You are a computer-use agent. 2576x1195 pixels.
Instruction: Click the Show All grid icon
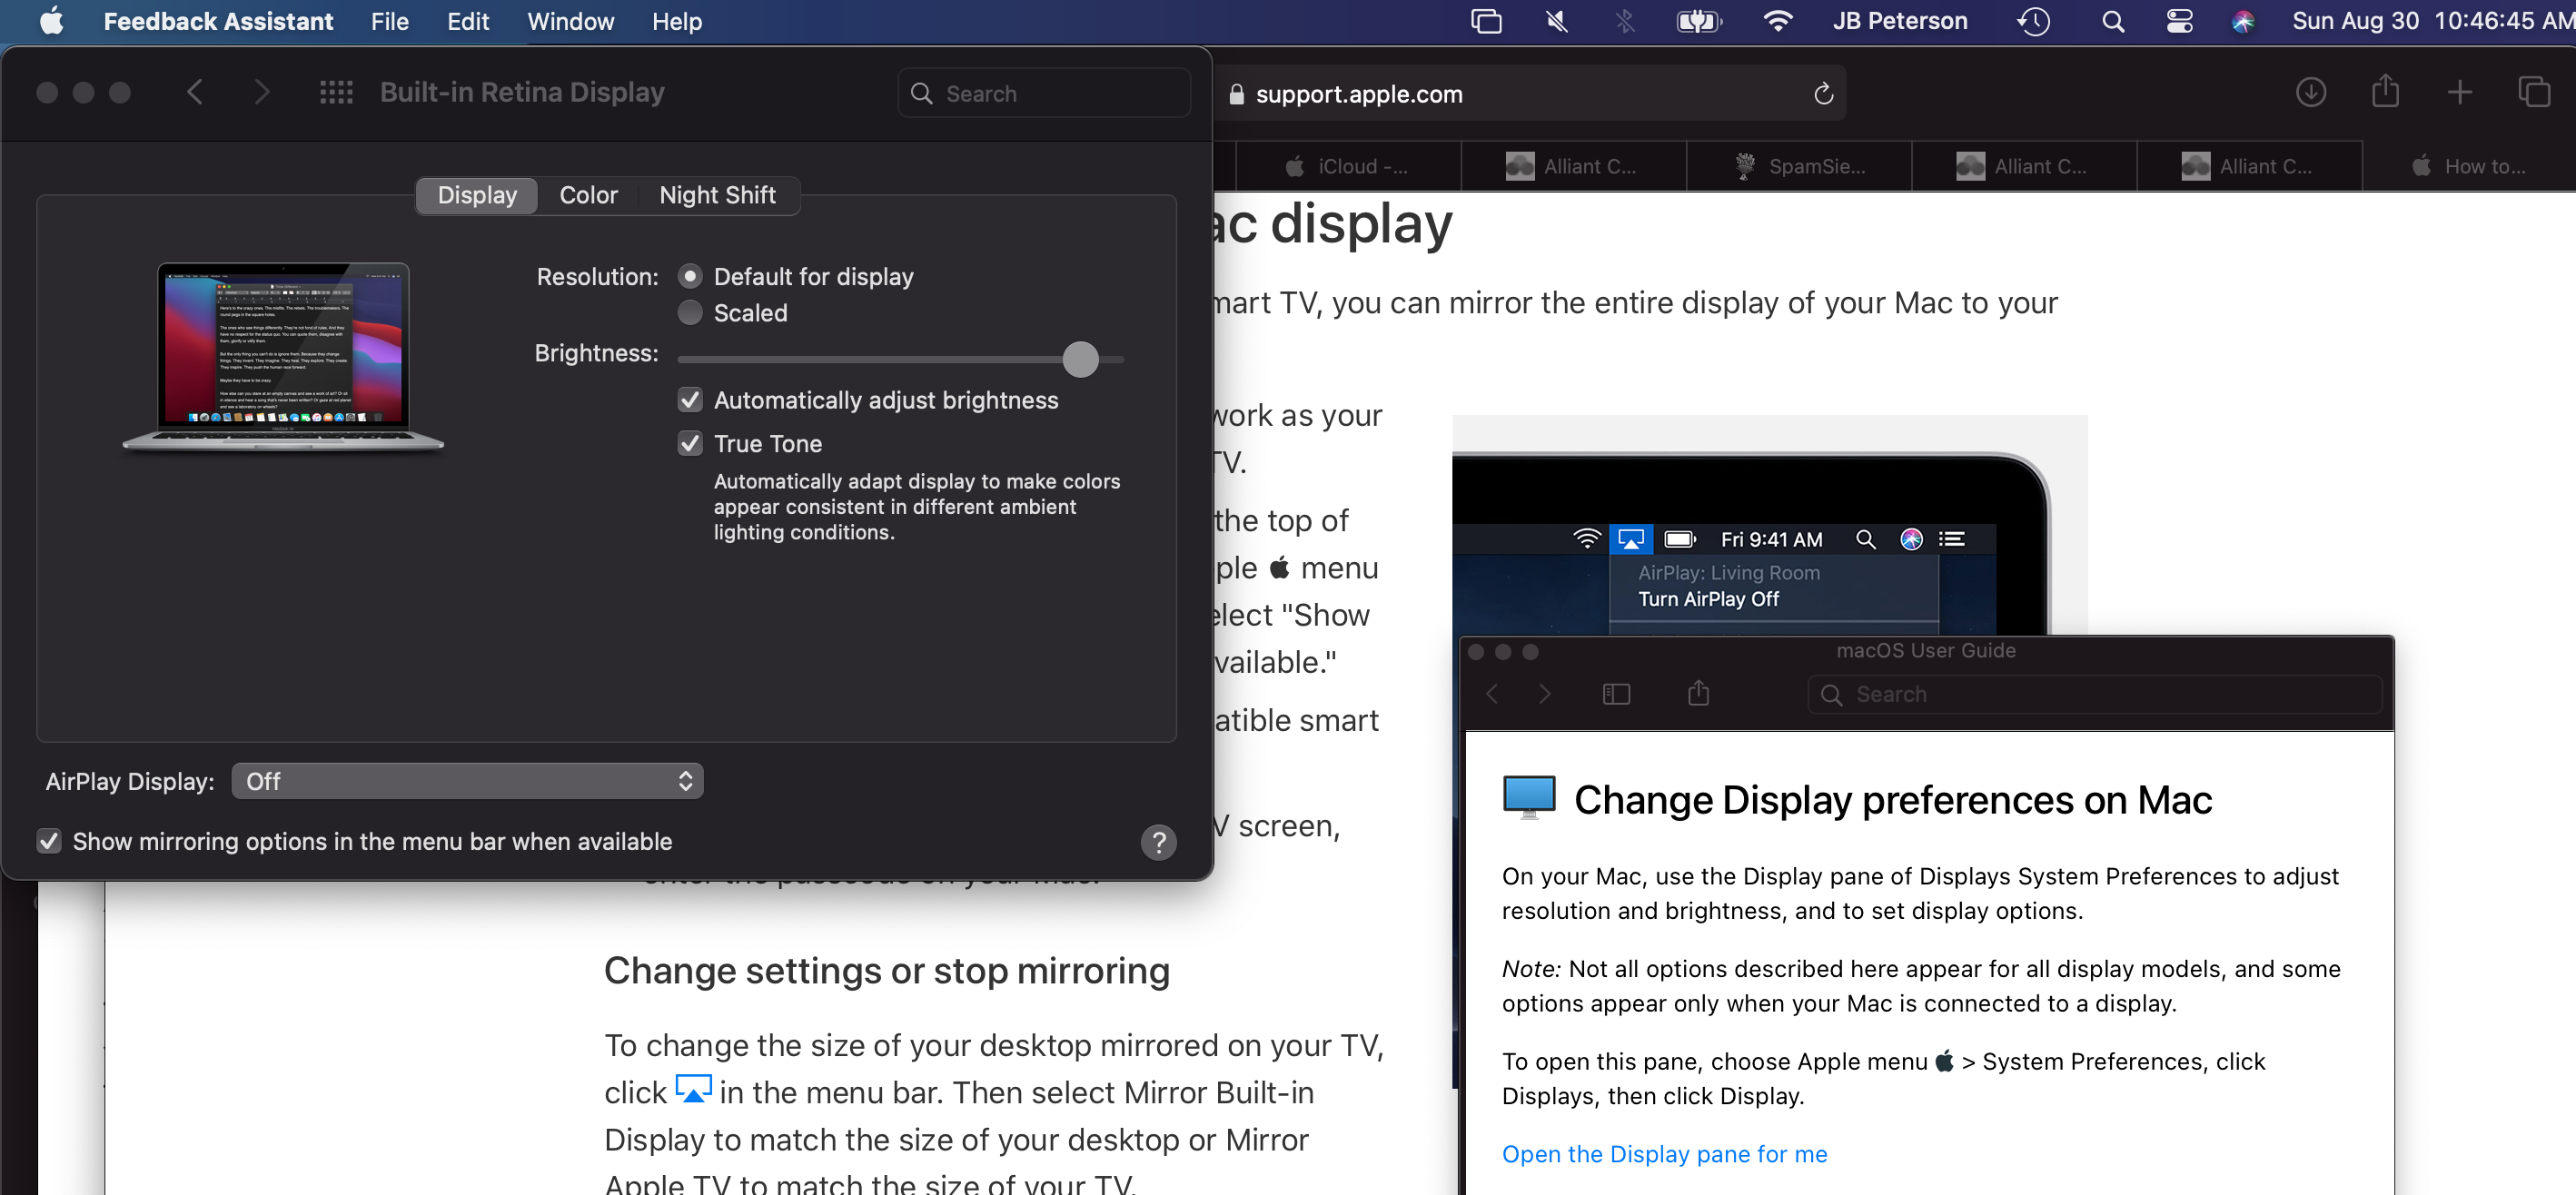click(336, 93)
